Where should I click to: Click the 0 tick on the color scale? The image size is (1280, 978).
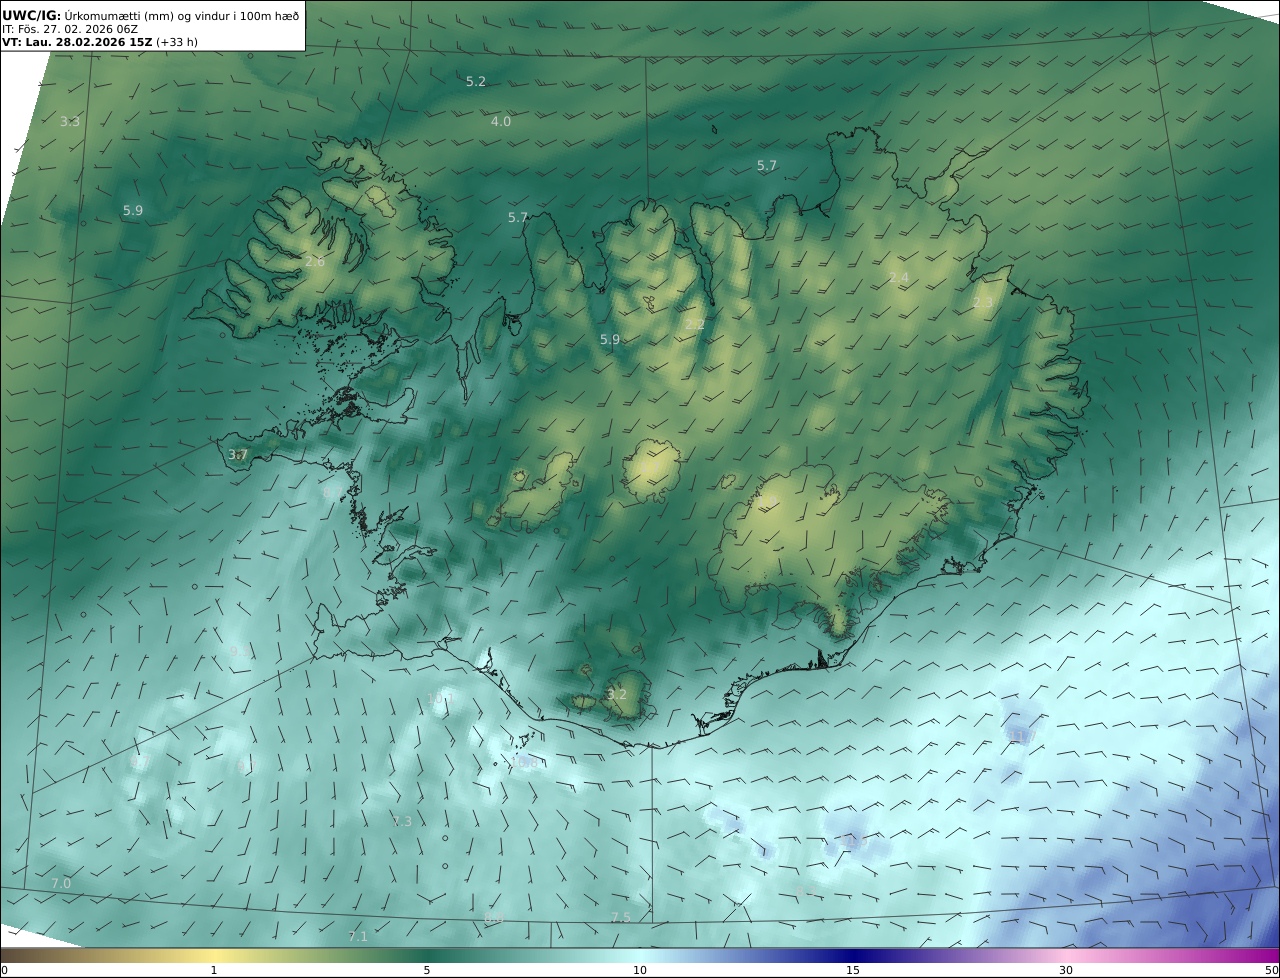[x=4, y=970]
